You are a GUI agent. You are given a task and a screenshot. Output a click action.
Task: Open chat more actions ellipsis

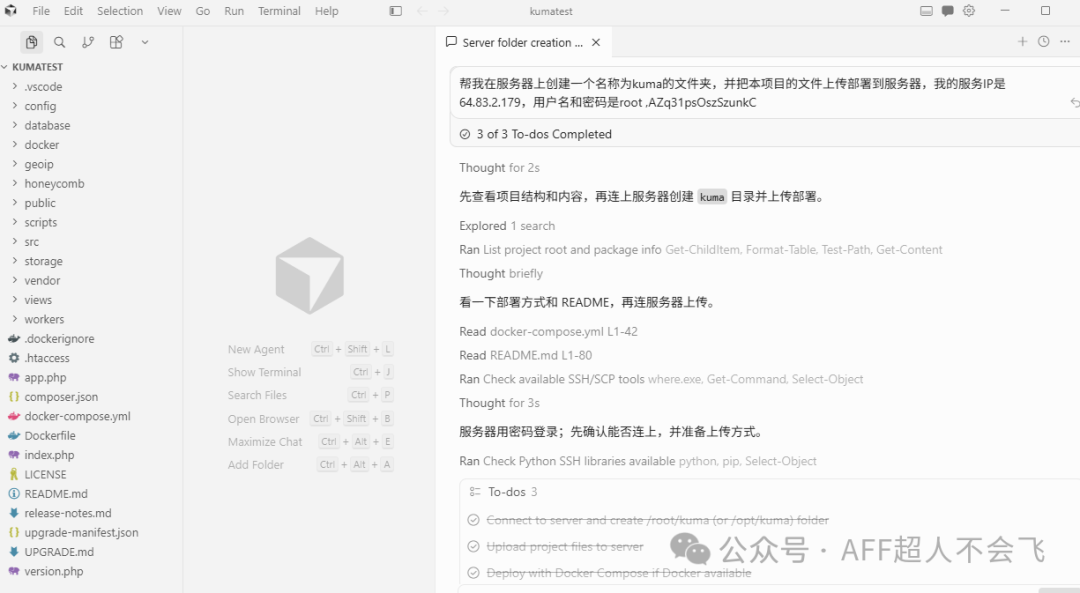click(1065, 42)
